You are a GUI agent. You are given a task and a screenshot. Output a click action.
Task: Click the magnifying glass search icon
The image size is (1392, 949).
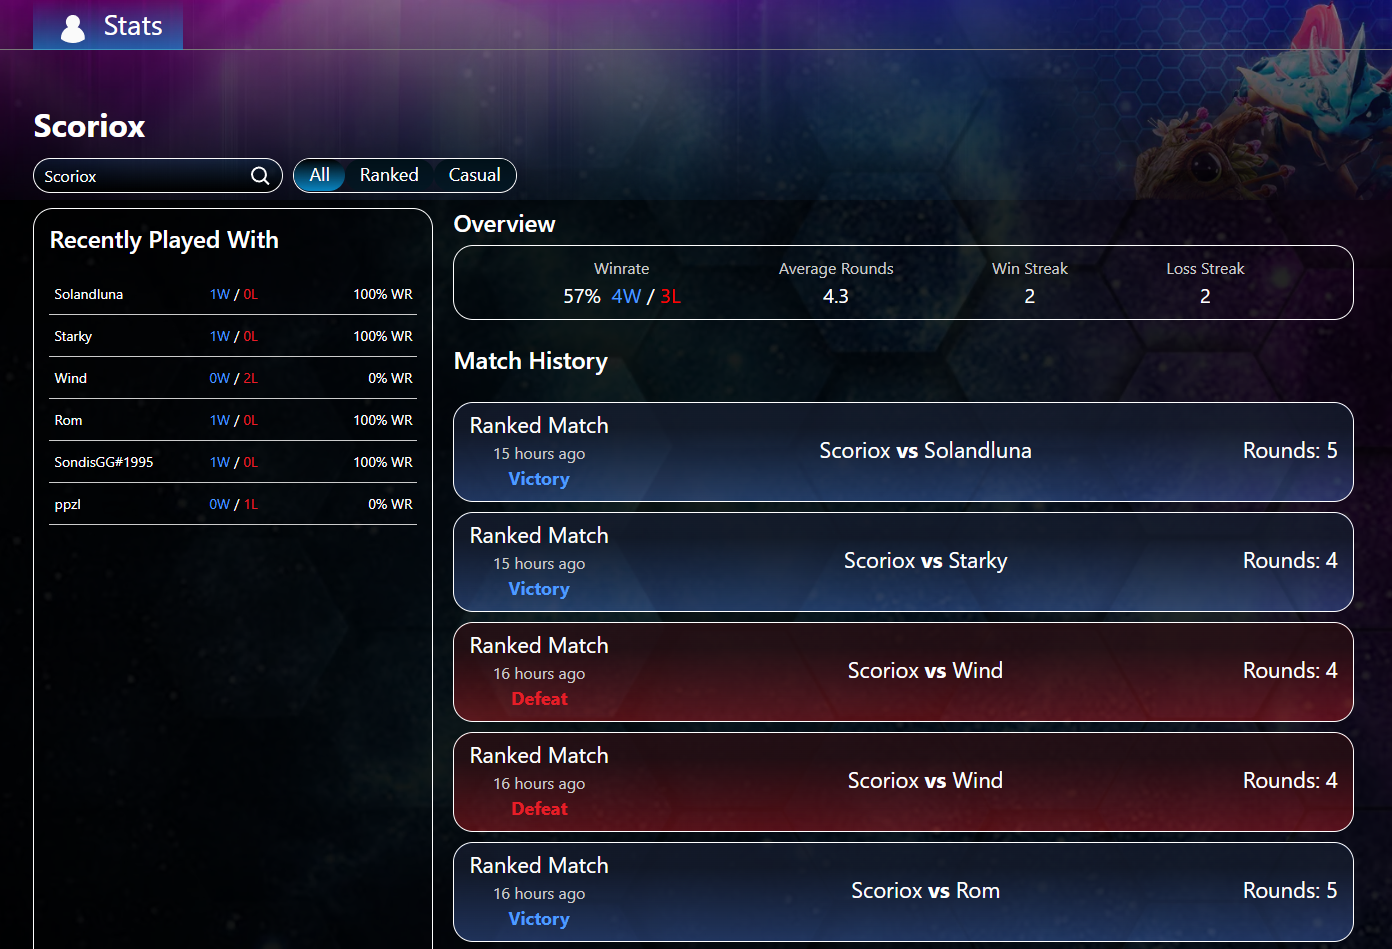(x=260, y=175)
